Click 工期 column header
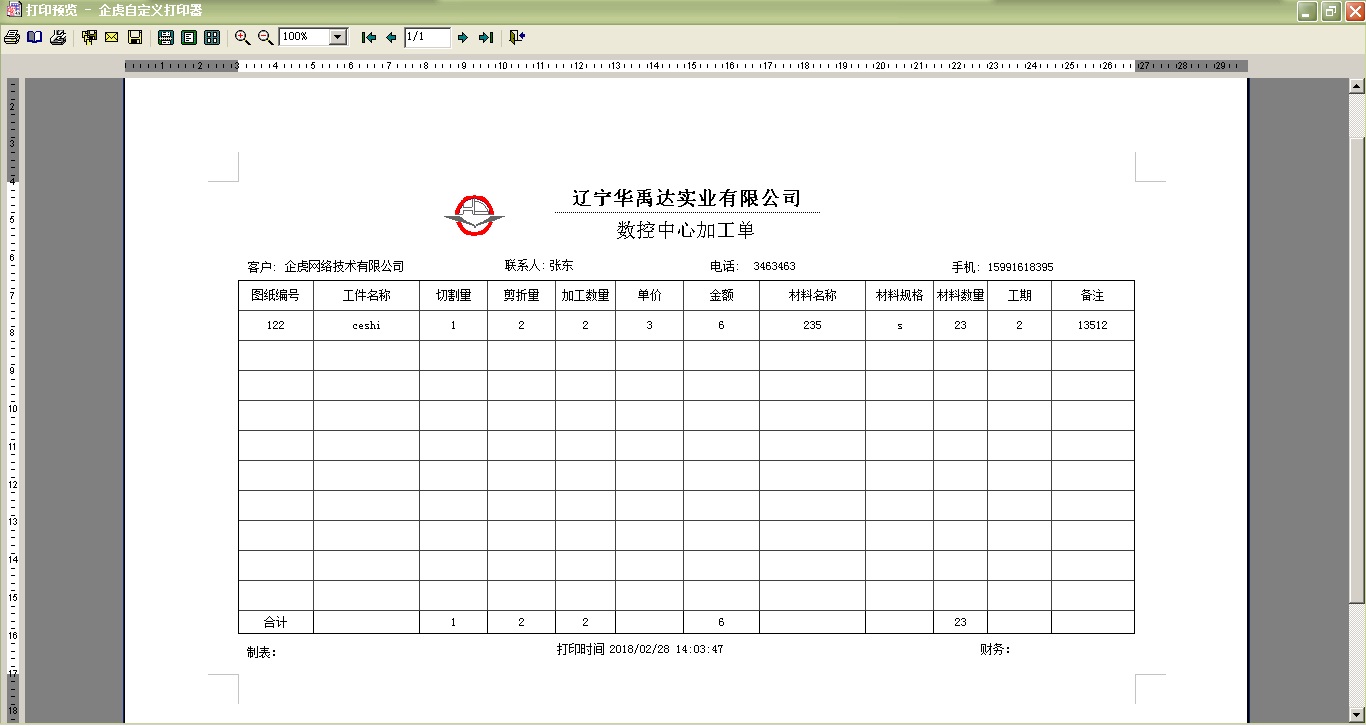Image resolution: width=1366 pixels, height=726 pixels. pos(1019,296)
